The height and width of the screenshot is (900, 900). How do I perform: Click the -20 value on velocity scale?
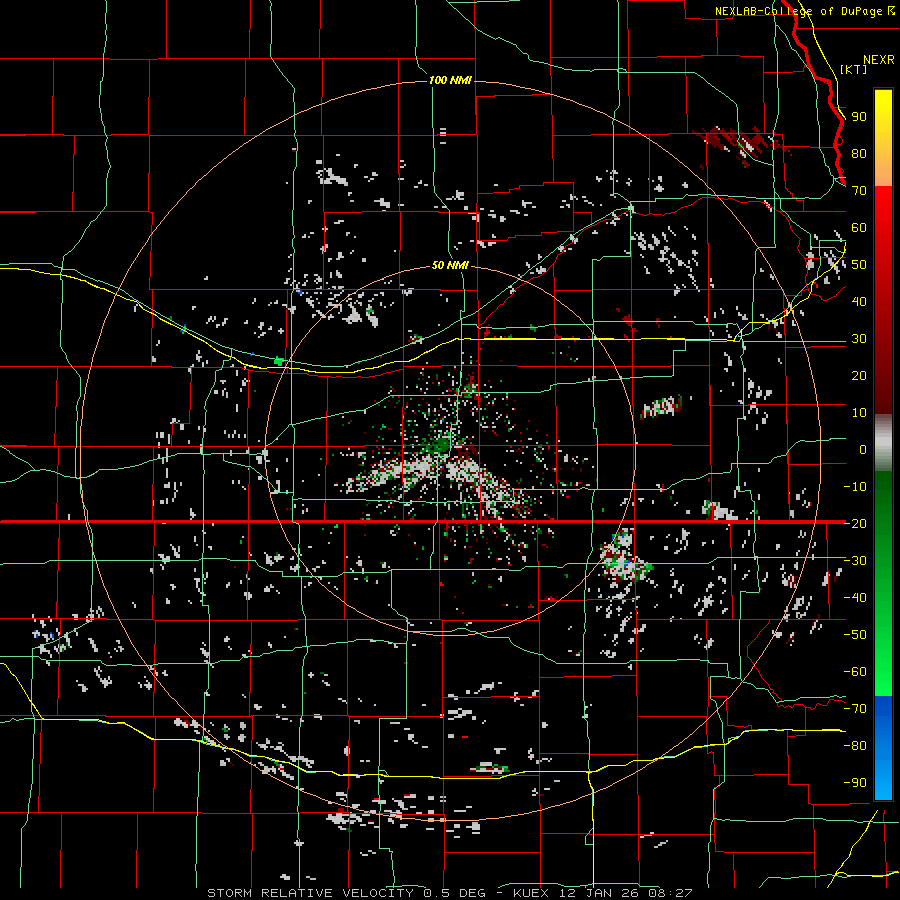(x=855, y=523)
